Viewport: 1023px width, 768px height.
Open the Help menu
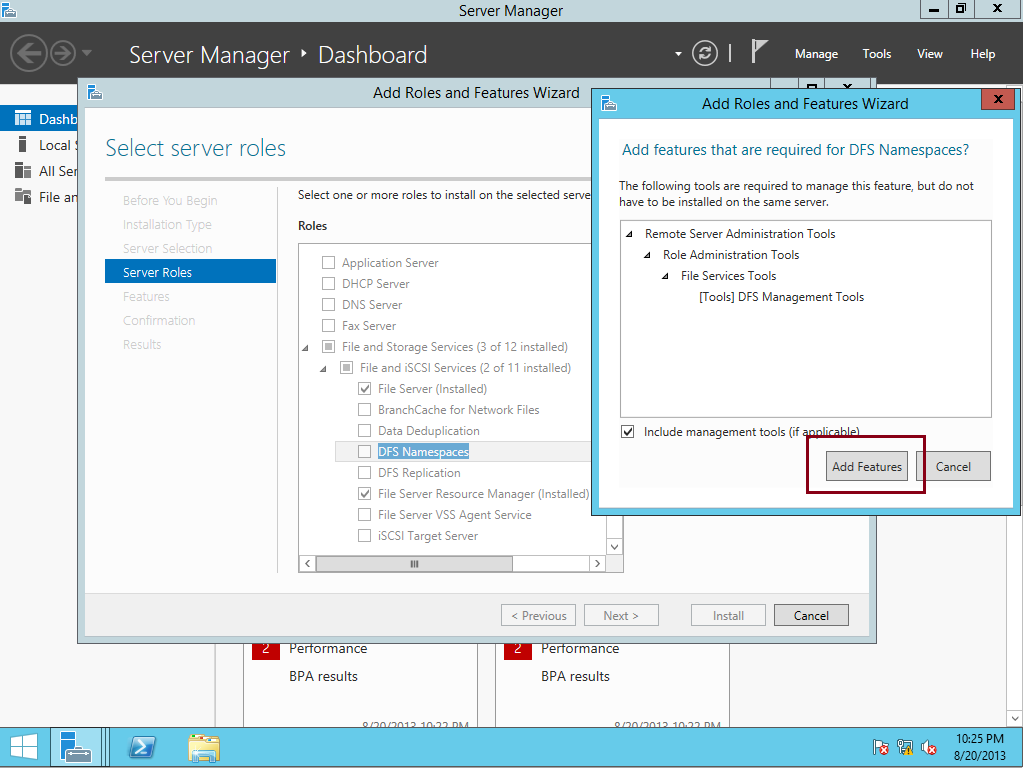(x=983, y=54)
